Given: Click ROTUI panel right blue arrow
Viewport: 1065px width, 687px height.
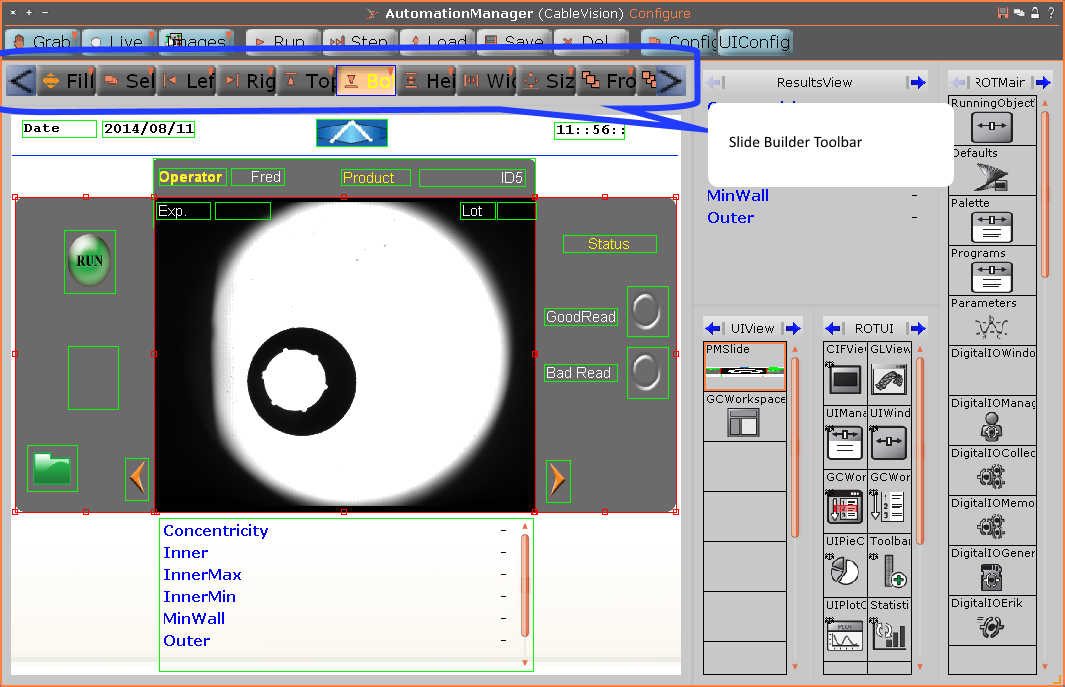Looking at the screenshot, I should click(918, 328).
